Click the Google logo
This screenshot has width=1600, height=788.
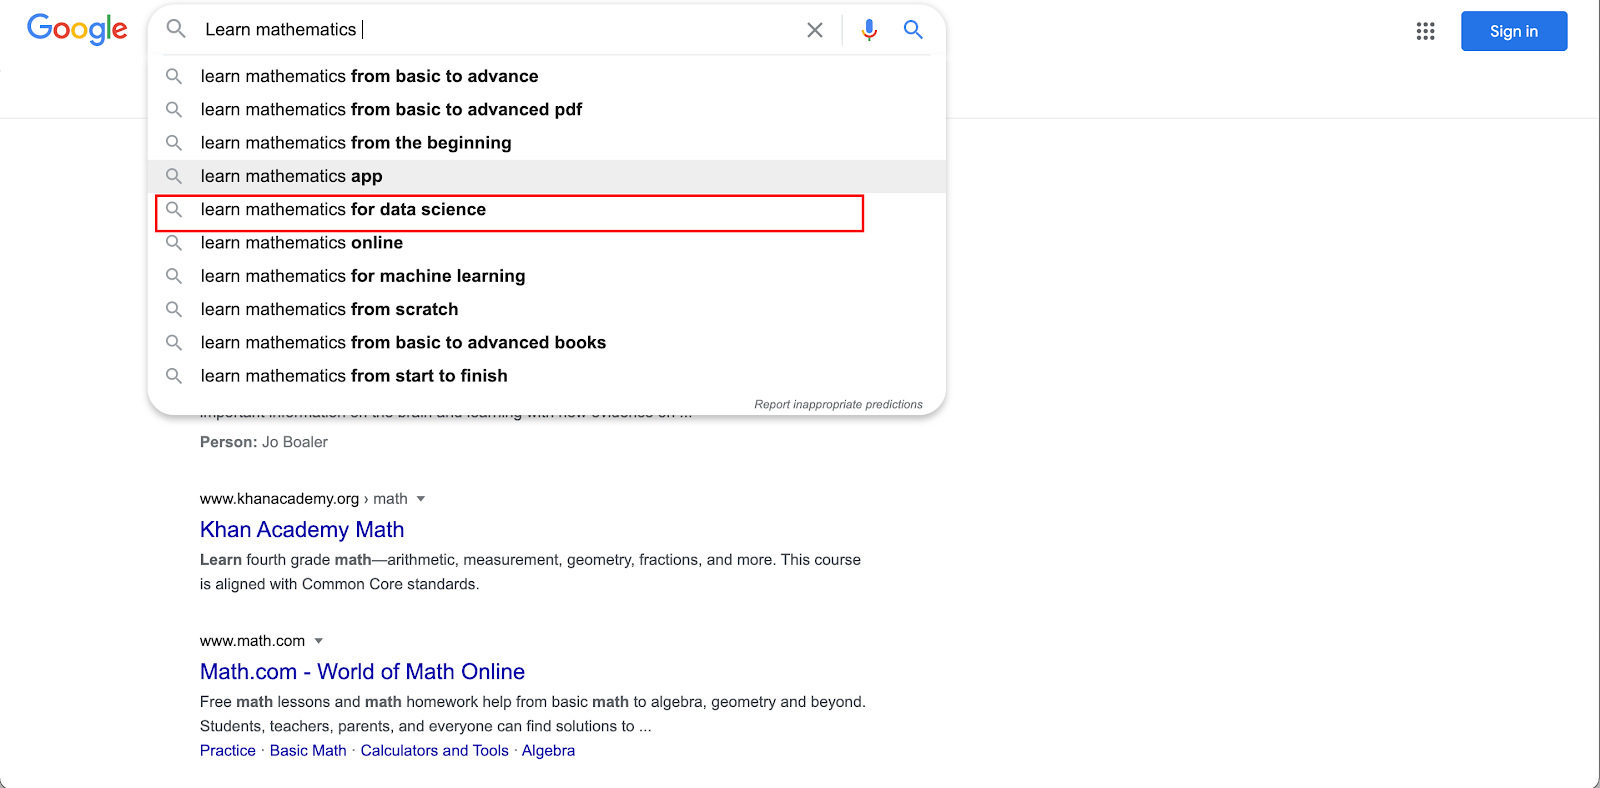[77, 29]
